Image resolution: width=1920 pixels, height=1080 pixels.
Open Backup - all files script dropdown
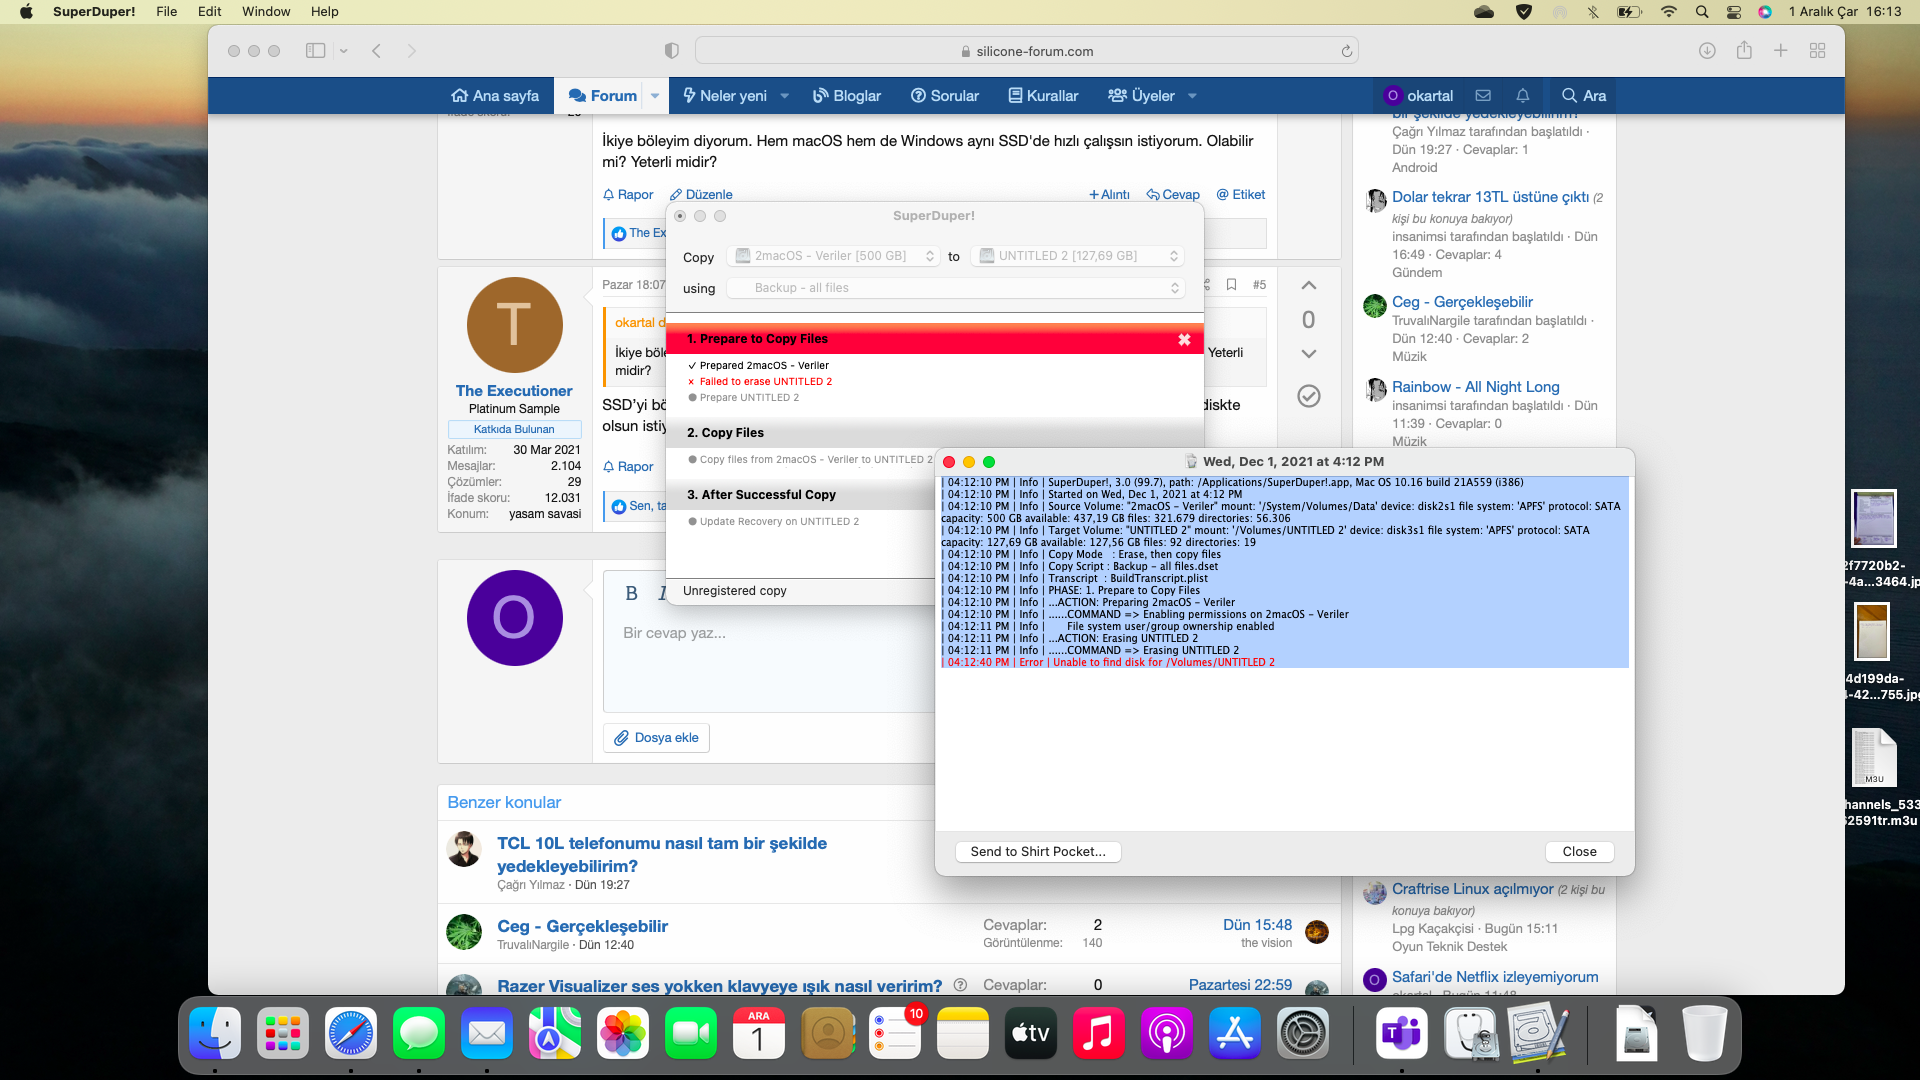point(955,288)
